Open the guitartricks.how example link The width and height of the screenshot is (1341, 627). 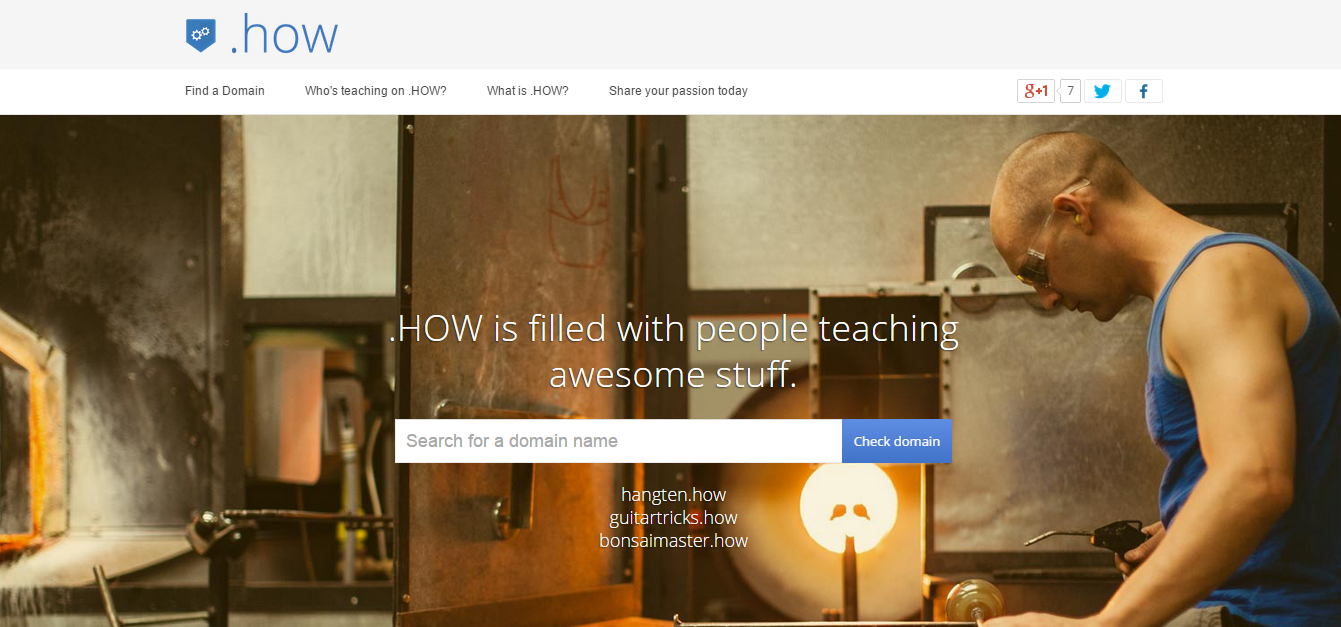673,518
